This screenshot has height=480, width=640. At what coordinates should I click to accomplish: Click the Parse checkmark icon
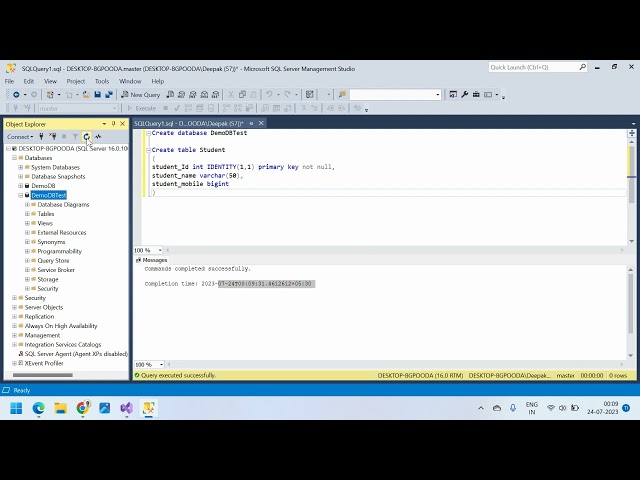click(177, 109)
